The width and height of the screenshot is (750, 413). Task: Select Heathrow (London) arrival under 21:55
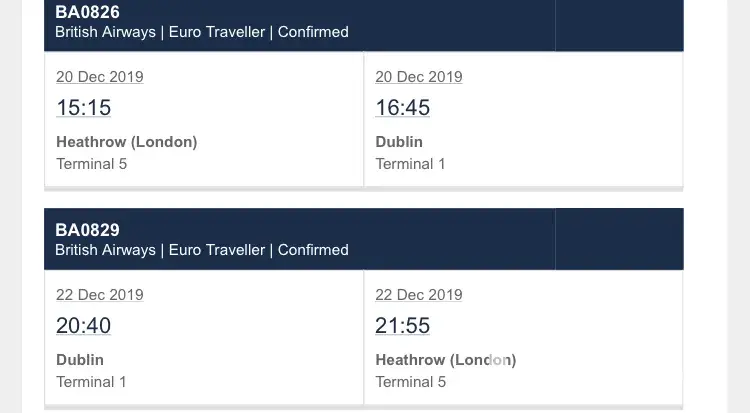point(445,360)
